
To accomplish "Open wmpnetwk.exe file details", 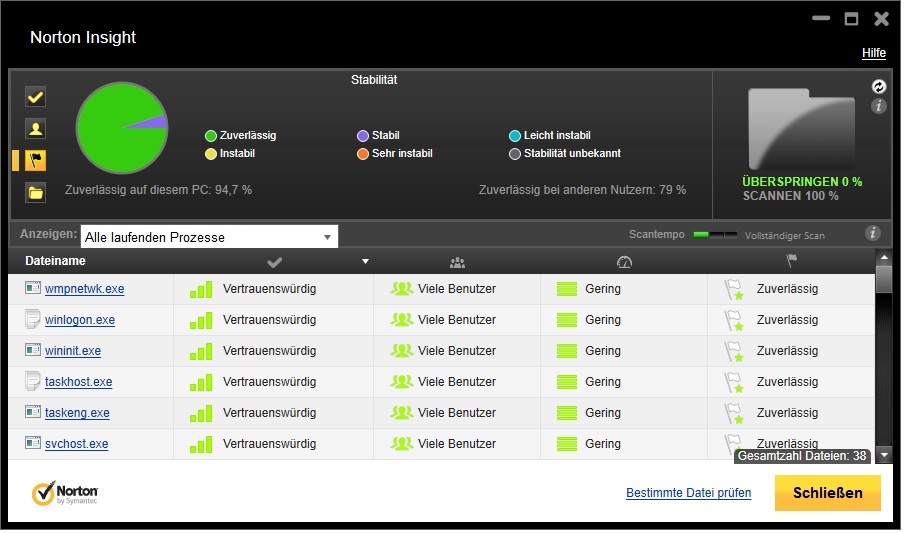I will [x=85, y=290].
